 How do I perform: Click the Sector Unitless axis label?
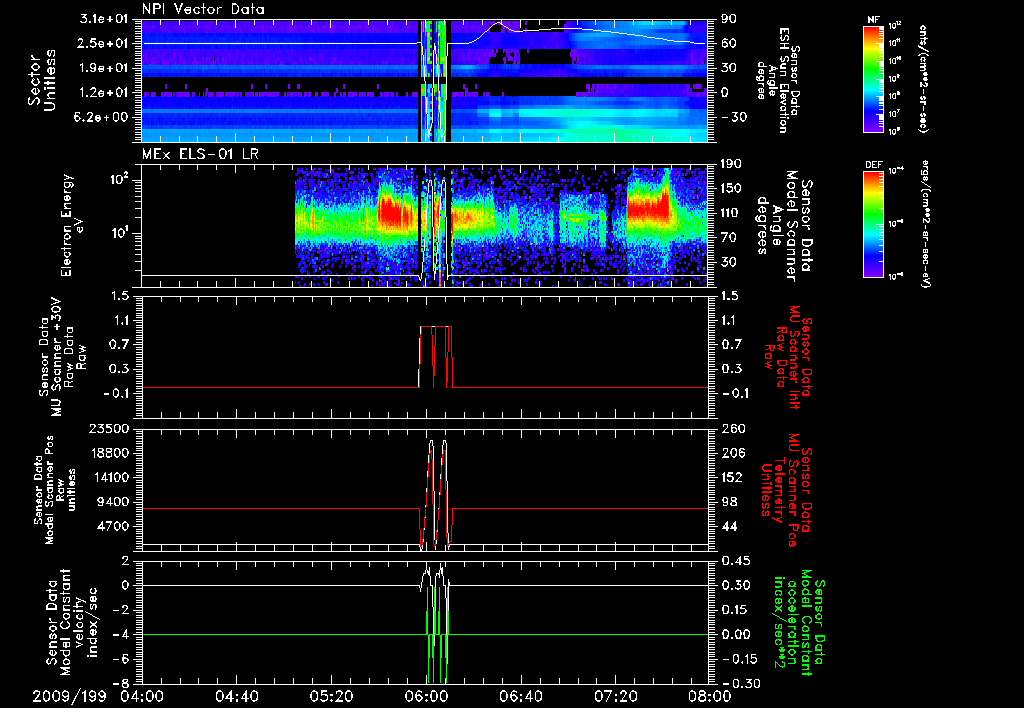tap(42, 80)
